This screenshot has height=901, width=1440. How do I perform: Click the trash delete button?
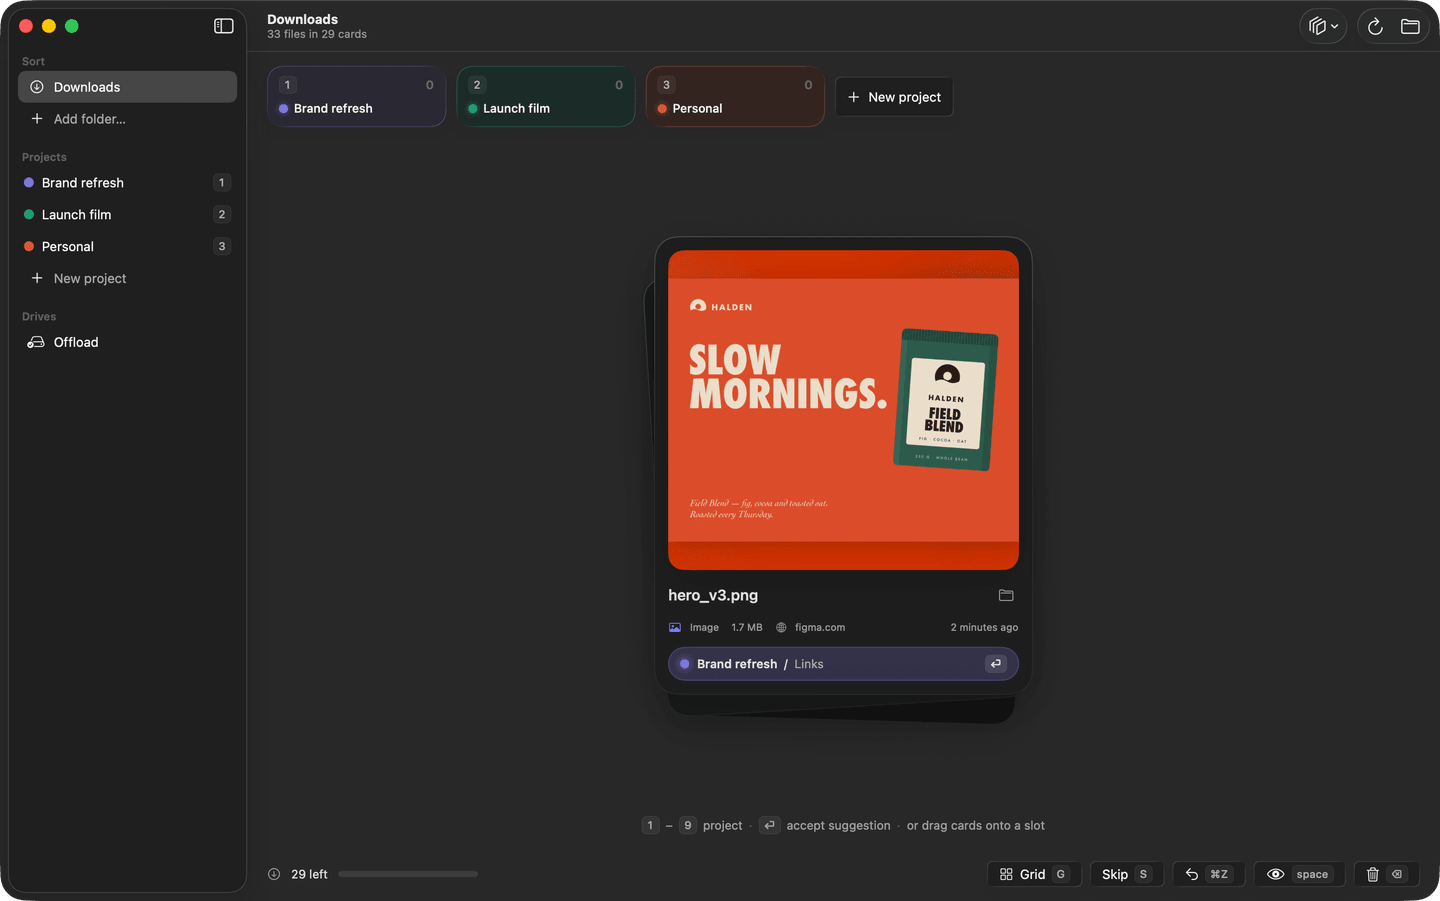click(x=1387, y=874)
